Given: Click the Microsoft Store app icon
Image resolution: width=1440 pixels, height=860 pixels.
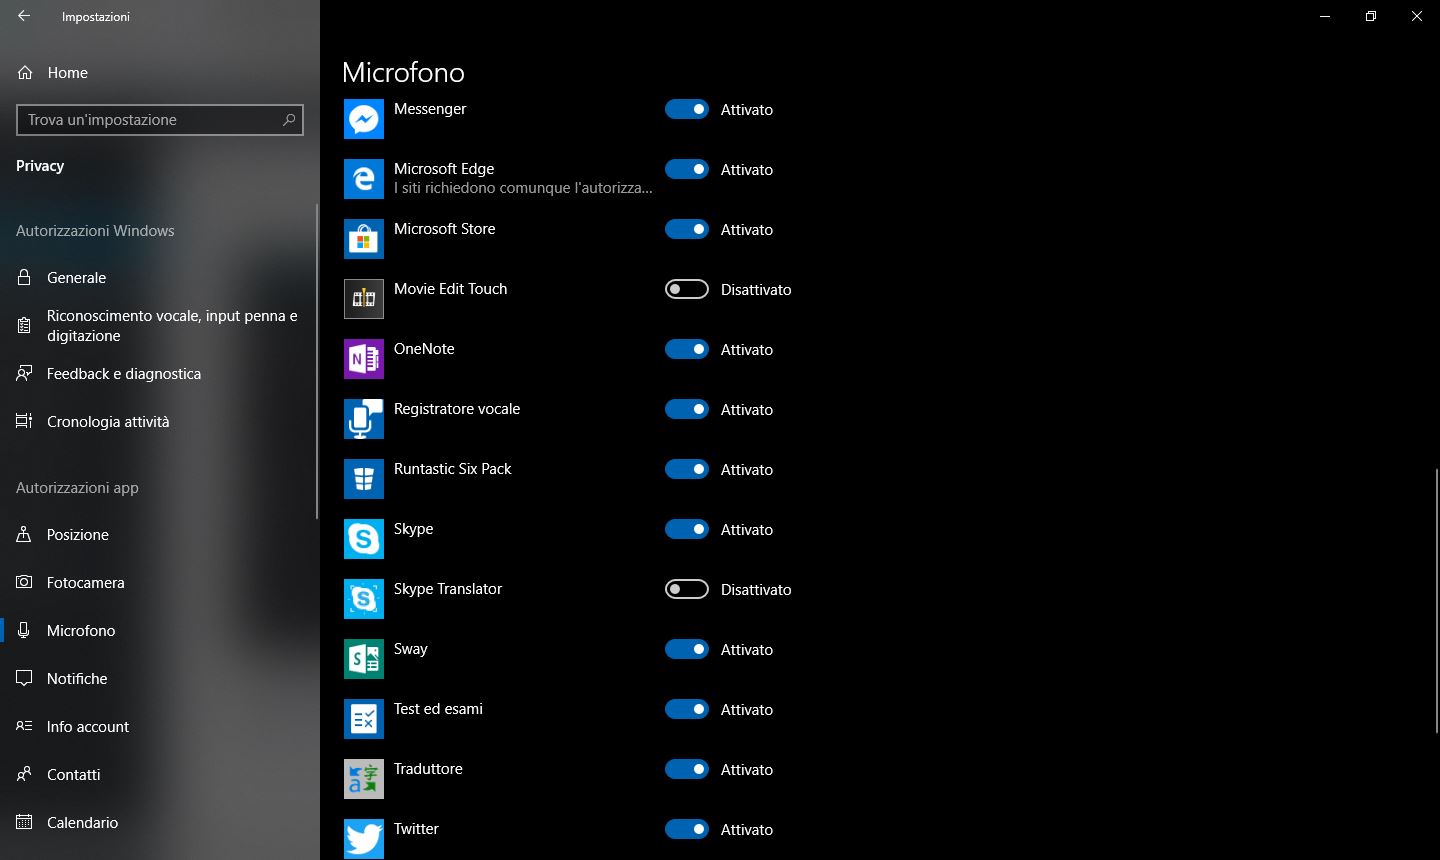Looking at the screenshot, I should click(x=364, y=239).
